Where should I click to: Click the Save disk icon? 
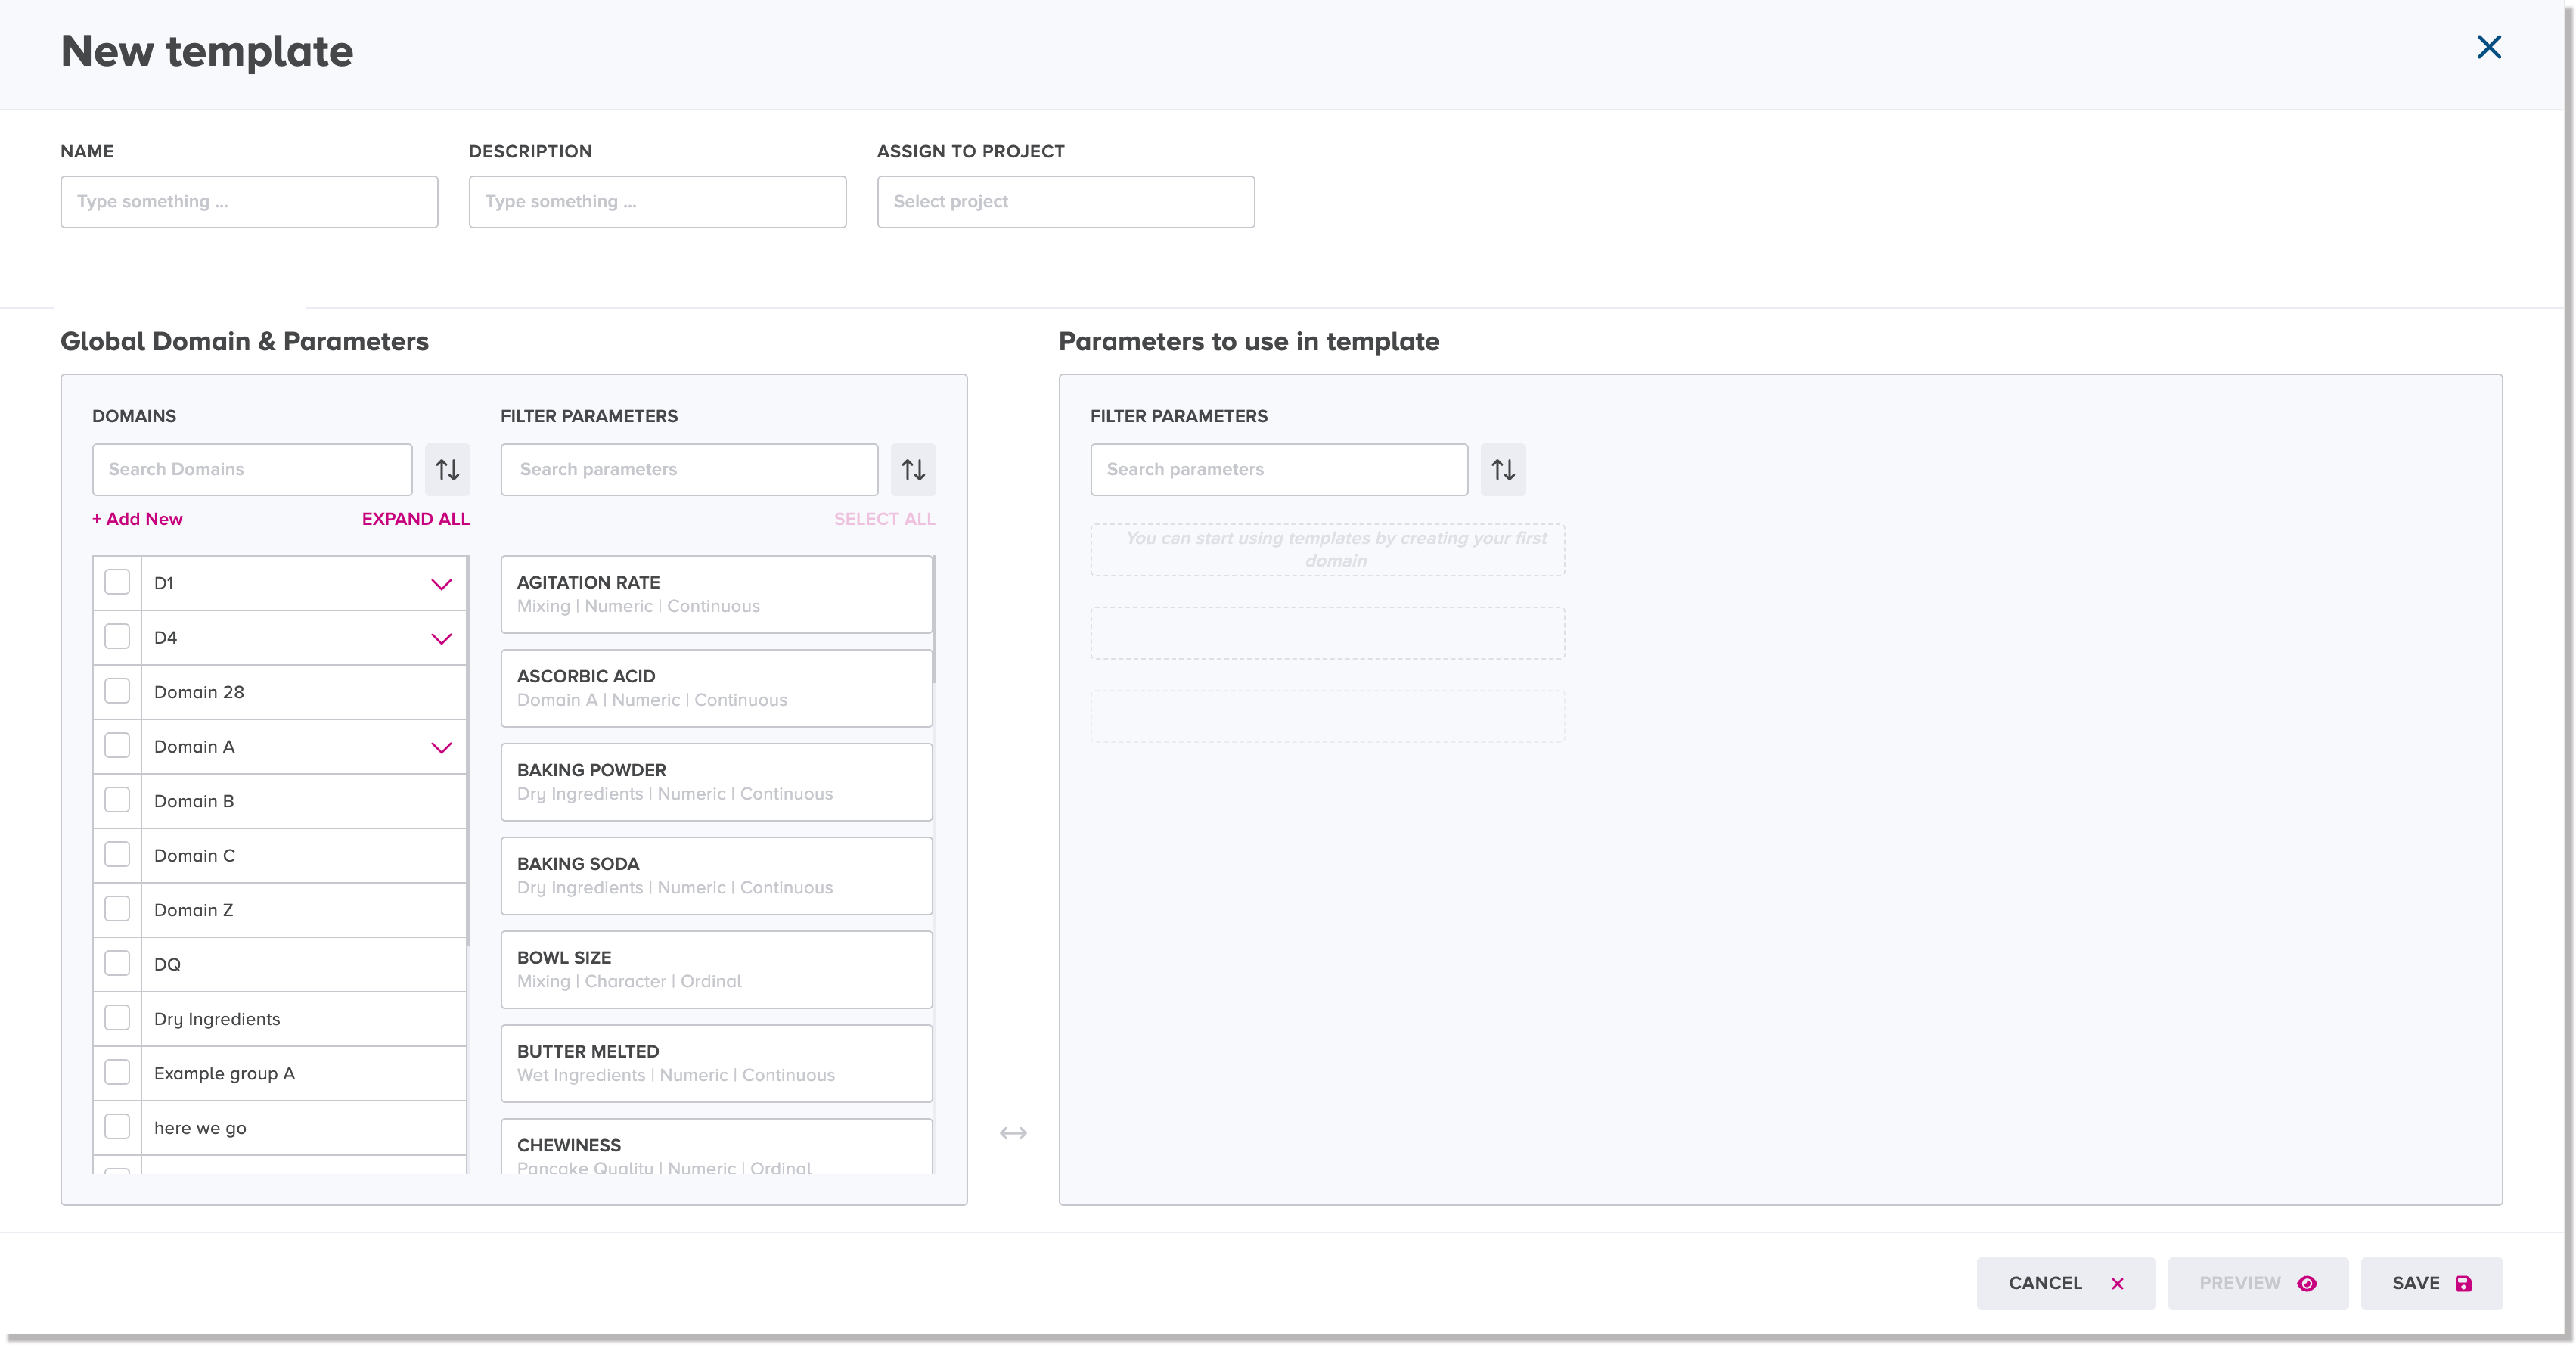pos(2463,1283)
